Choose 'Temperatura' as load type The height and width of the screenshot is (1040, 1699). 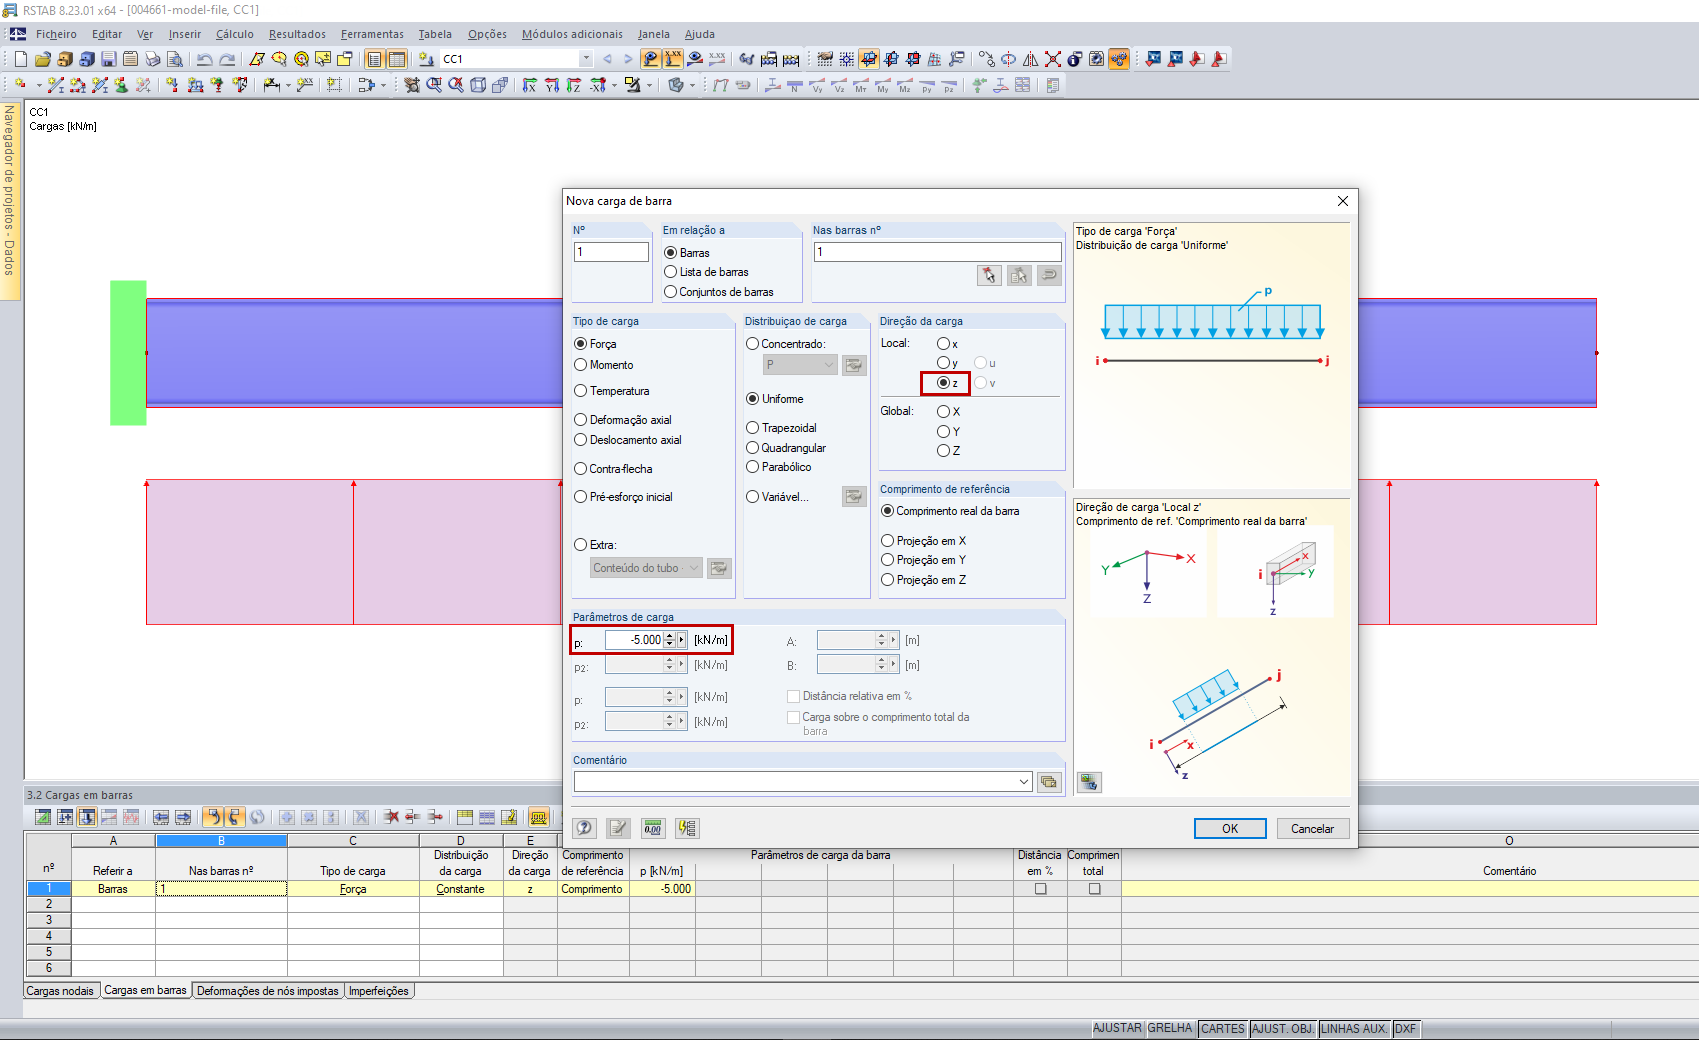coord(612,391)
